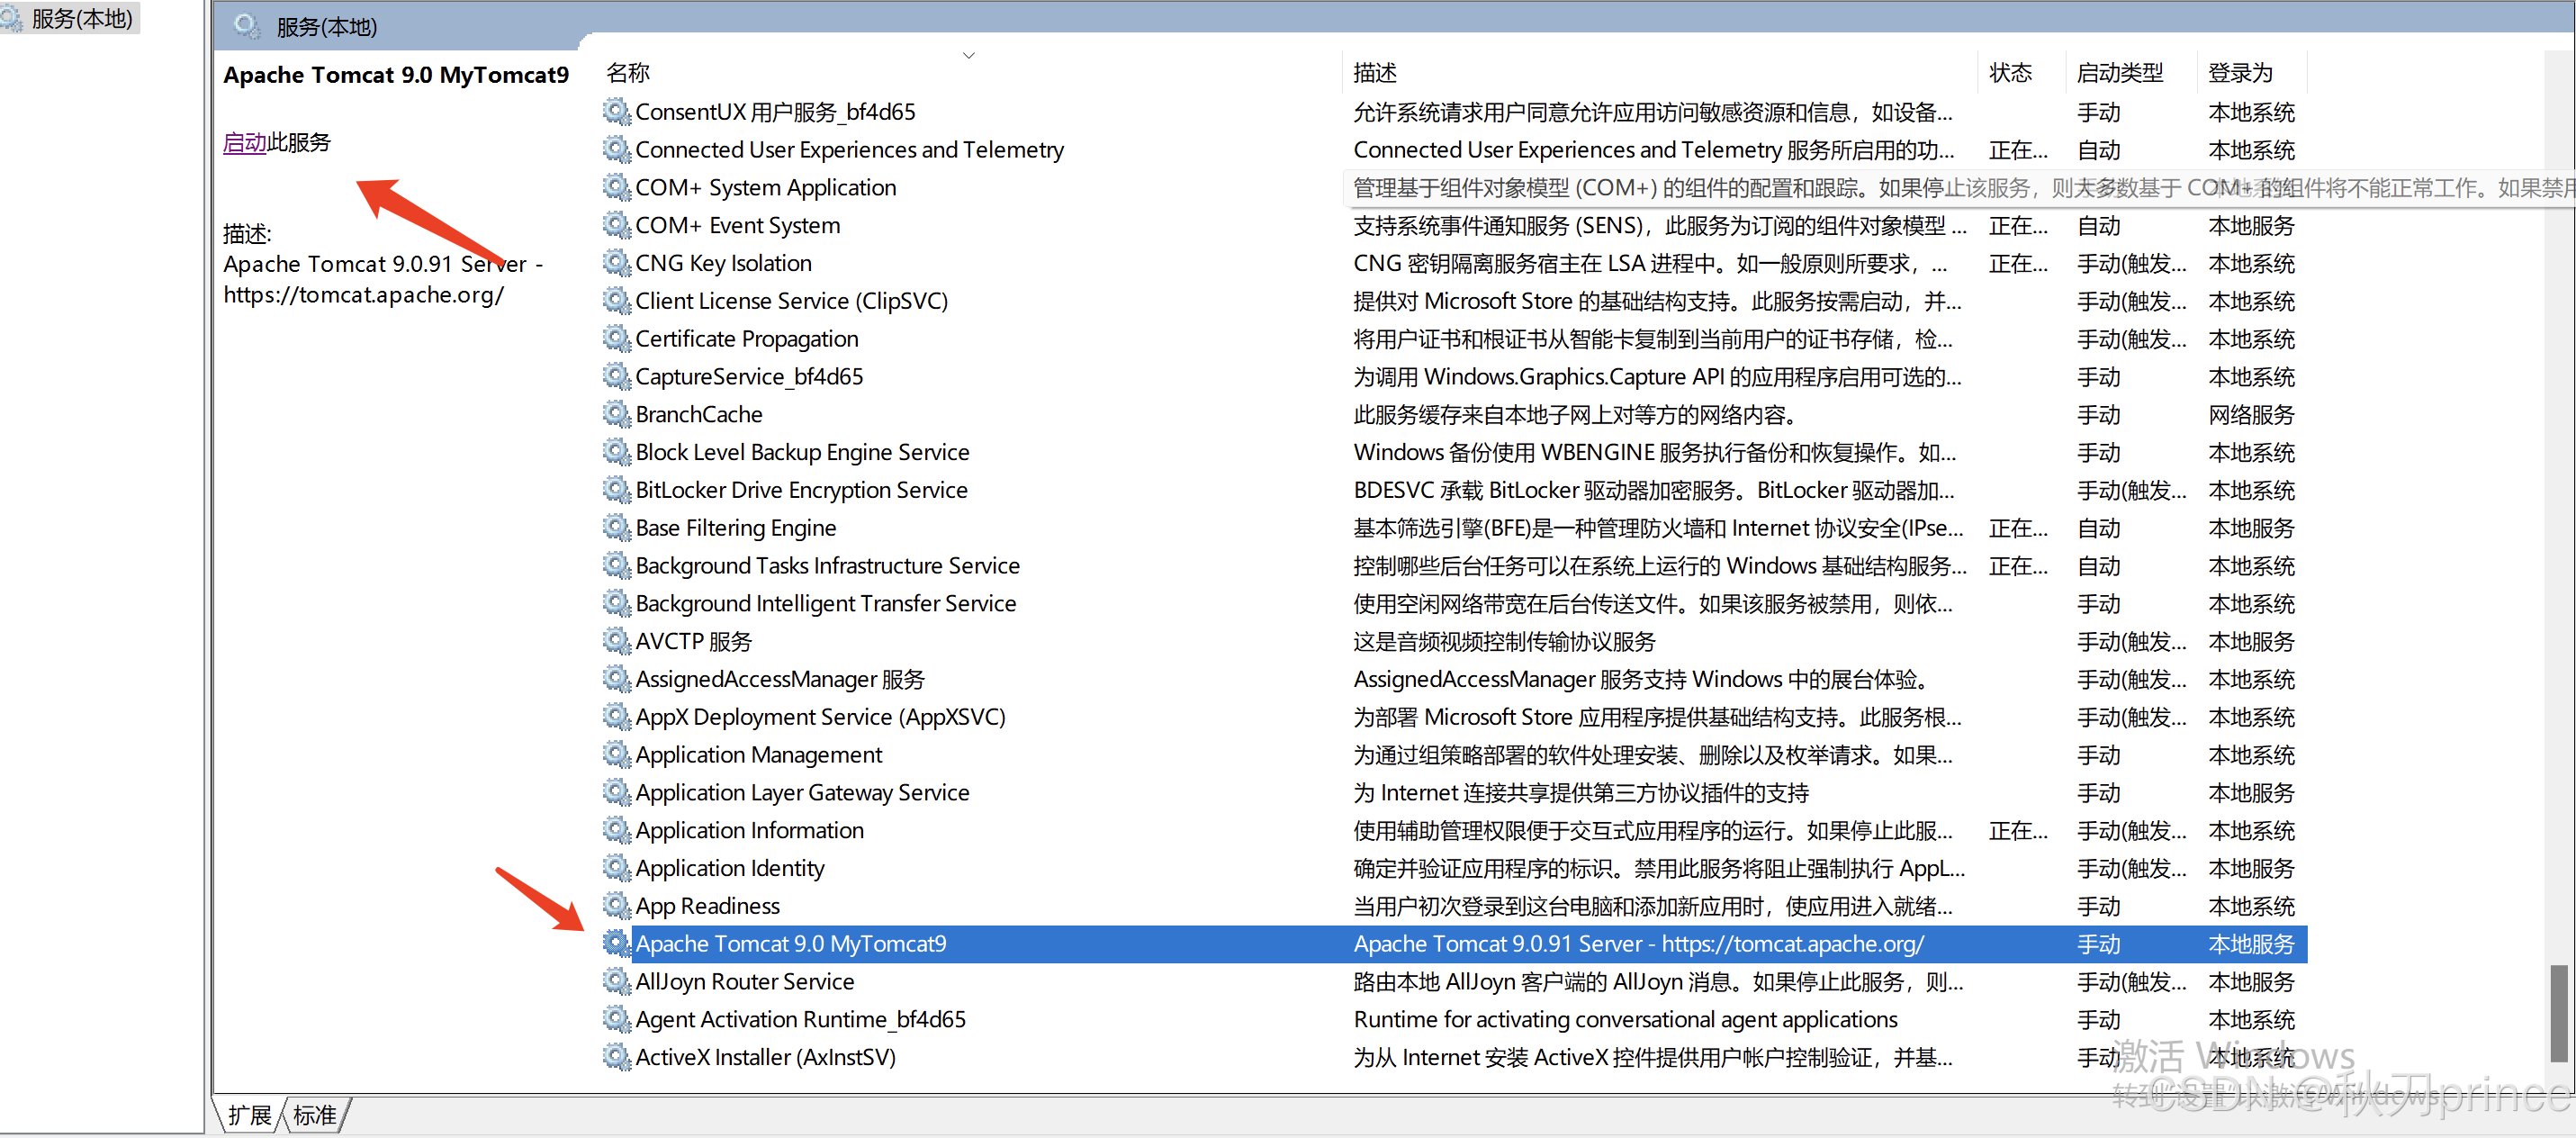2576x1138 pixels.
Task: Select the BranchCache service name
Action: pos(699,414)
